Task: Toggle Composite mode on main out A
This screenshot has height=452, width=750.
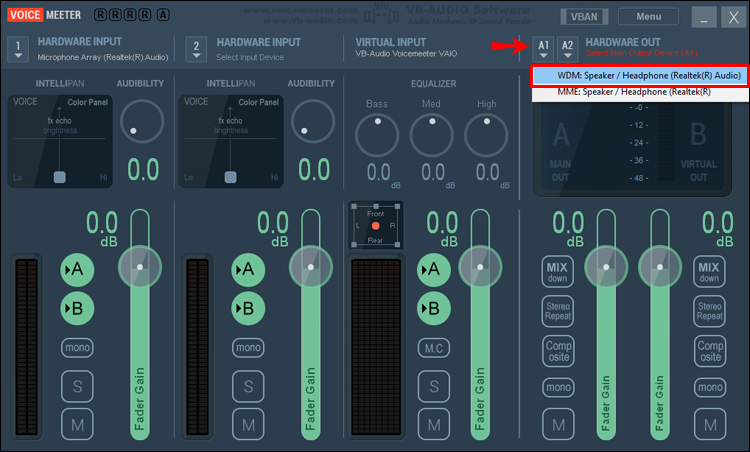Action: click(x=558, y=351)
